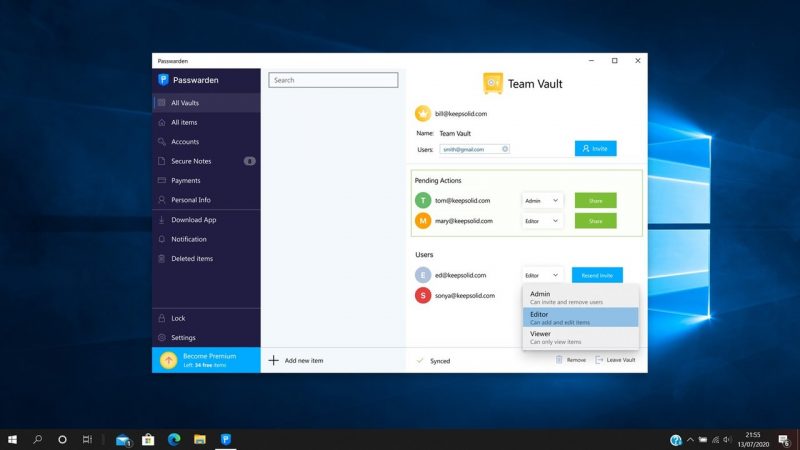800x450 pixels.
Task: Choose Viewer role in dropdown list
Action: point(580,337)
